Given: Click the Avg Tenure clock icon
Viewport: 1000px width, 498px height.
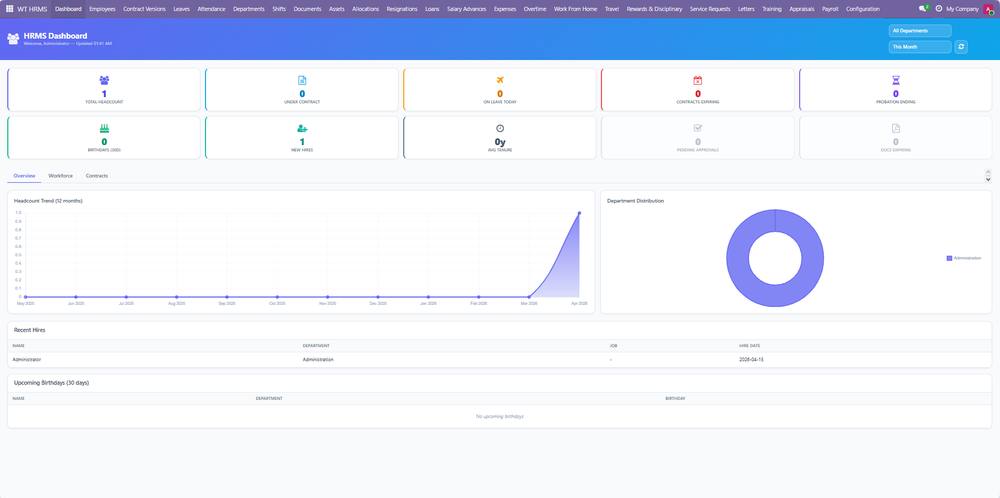Looking at the screenshot, I should (500, 128).
